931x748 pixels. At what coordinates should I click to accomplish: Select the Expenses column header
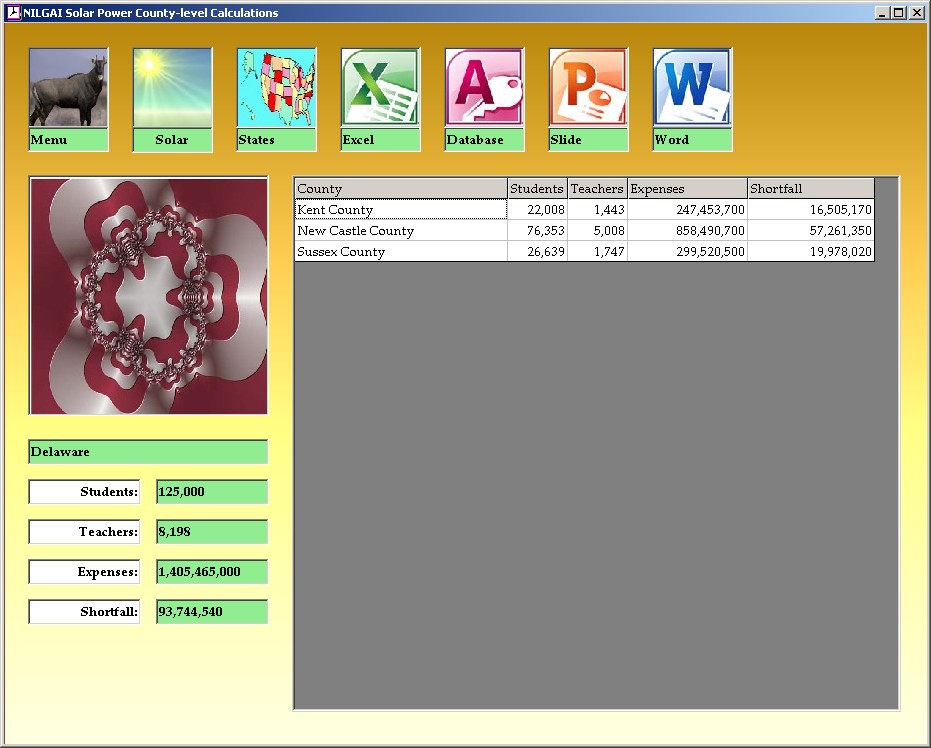[687, 189]
